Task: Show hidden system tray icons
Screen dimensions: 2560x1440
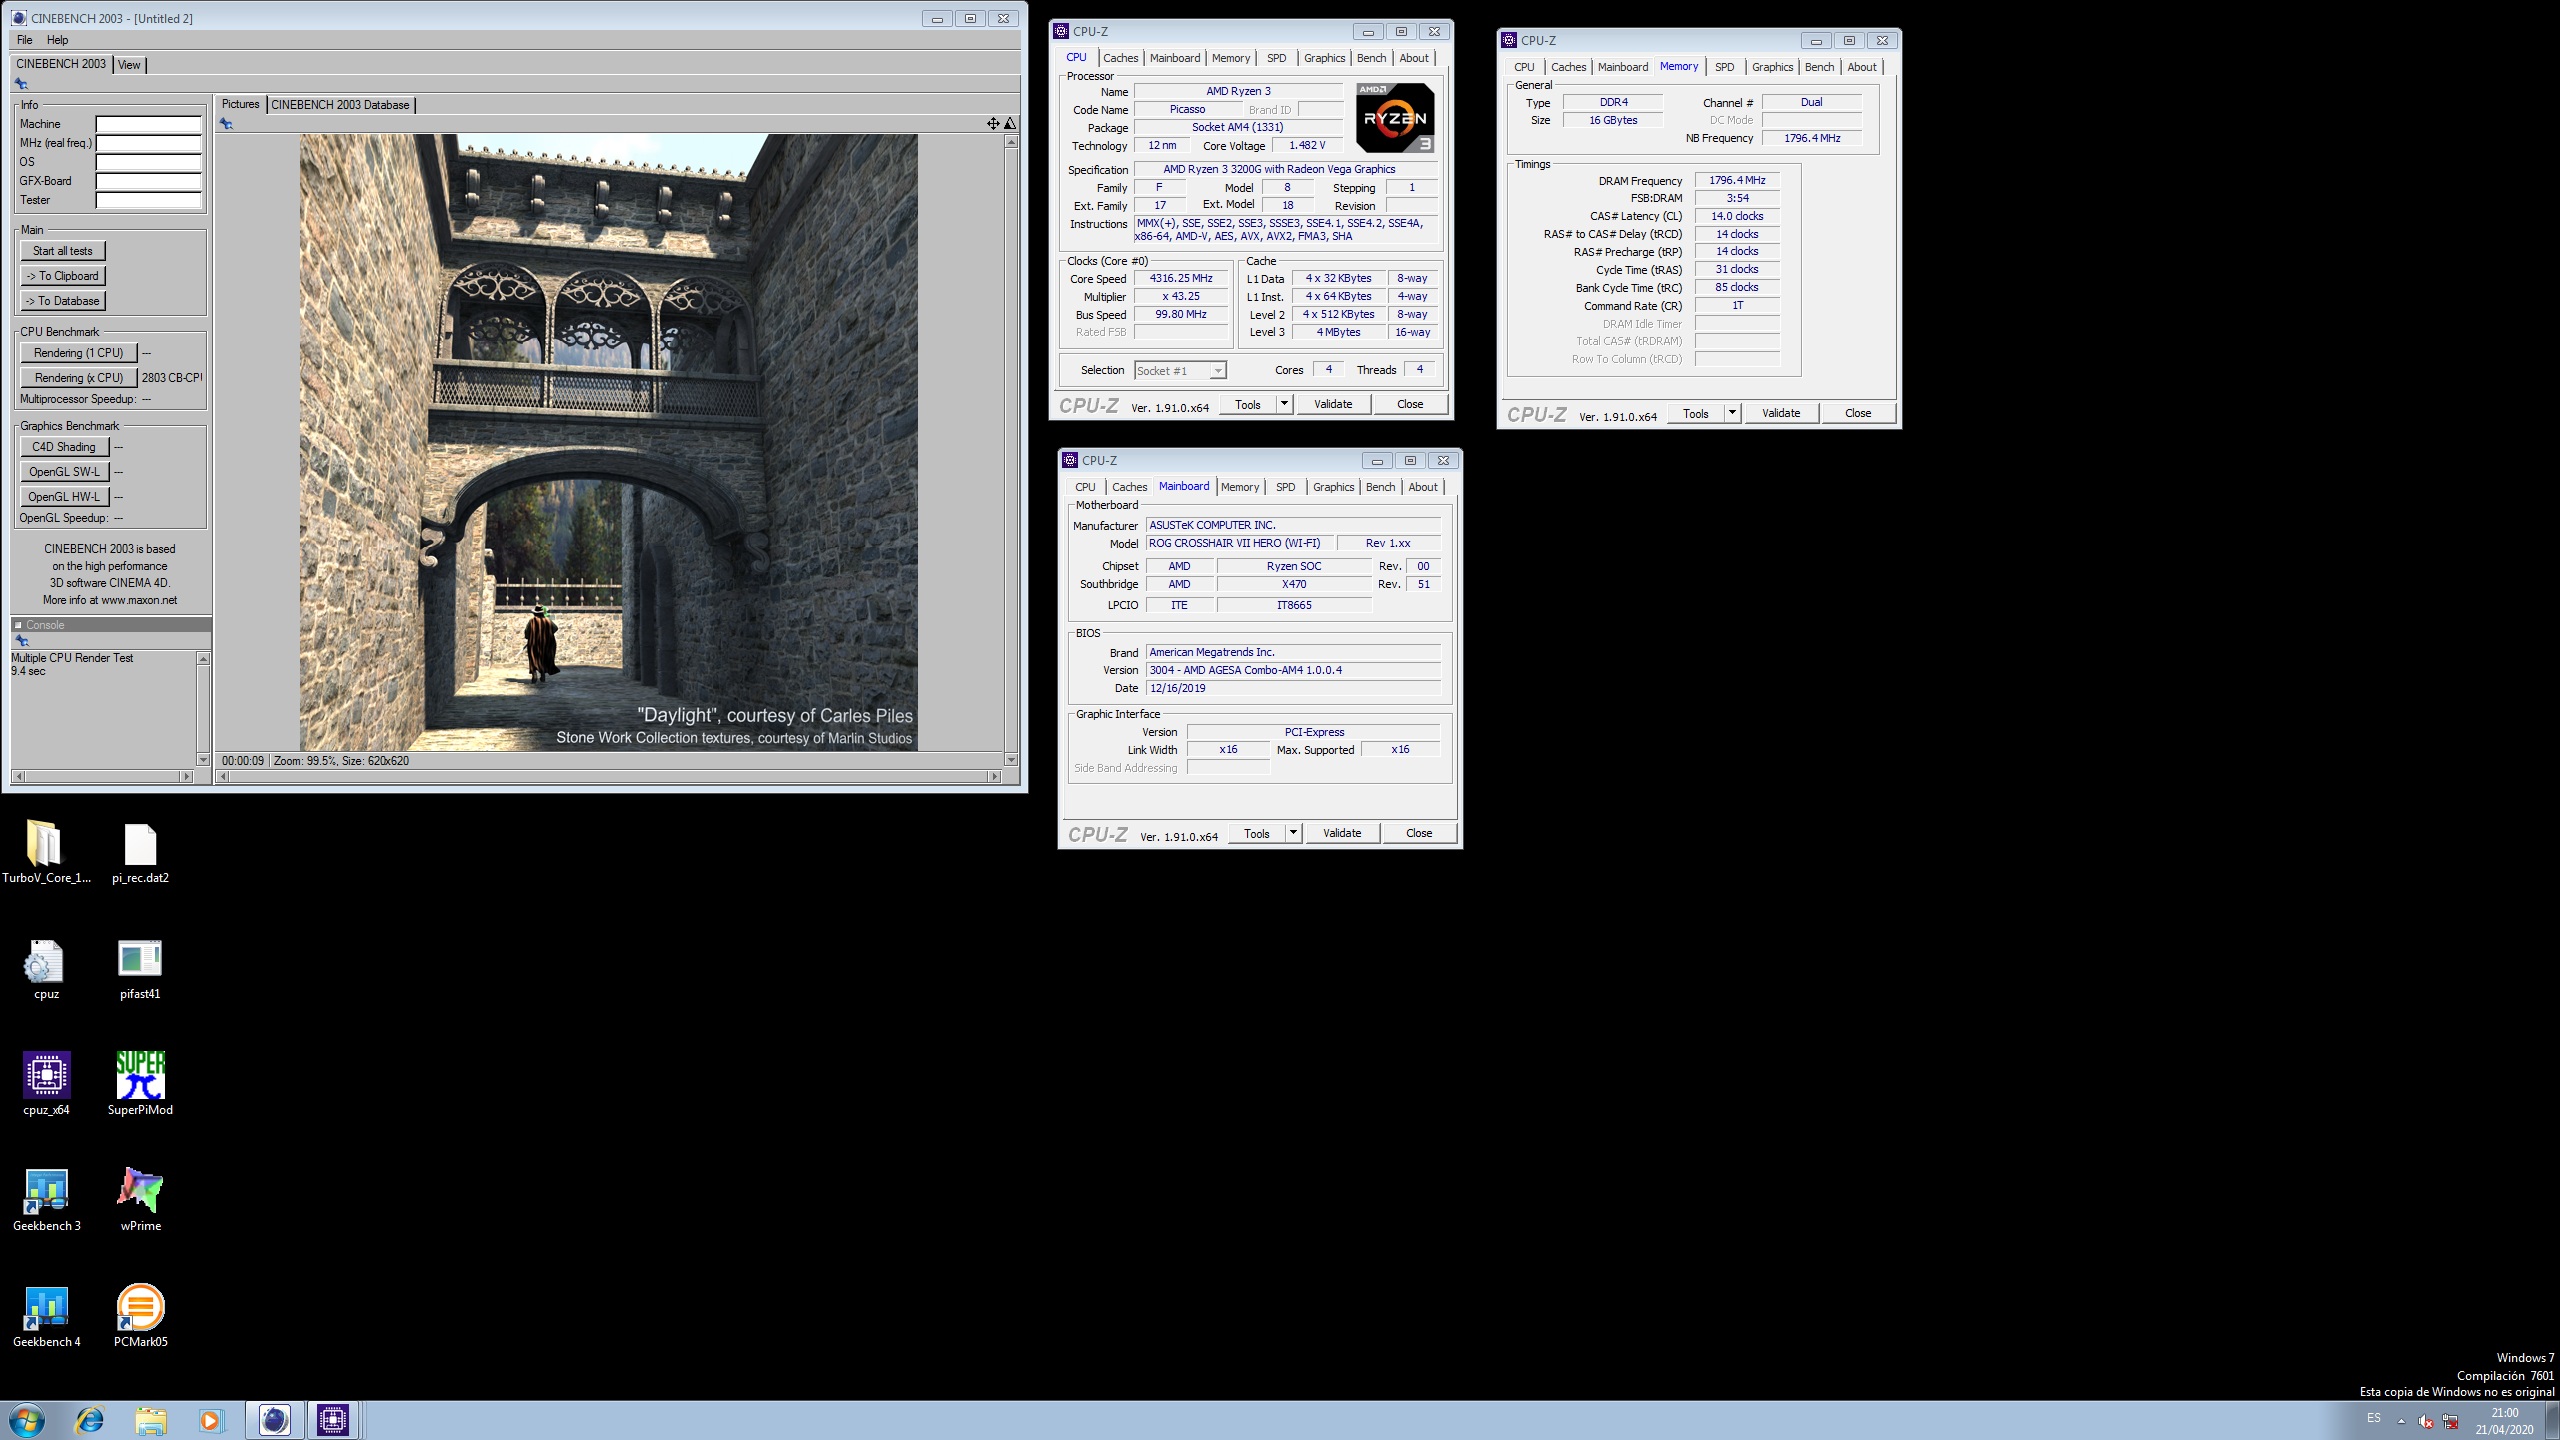Action: 2401,1421
